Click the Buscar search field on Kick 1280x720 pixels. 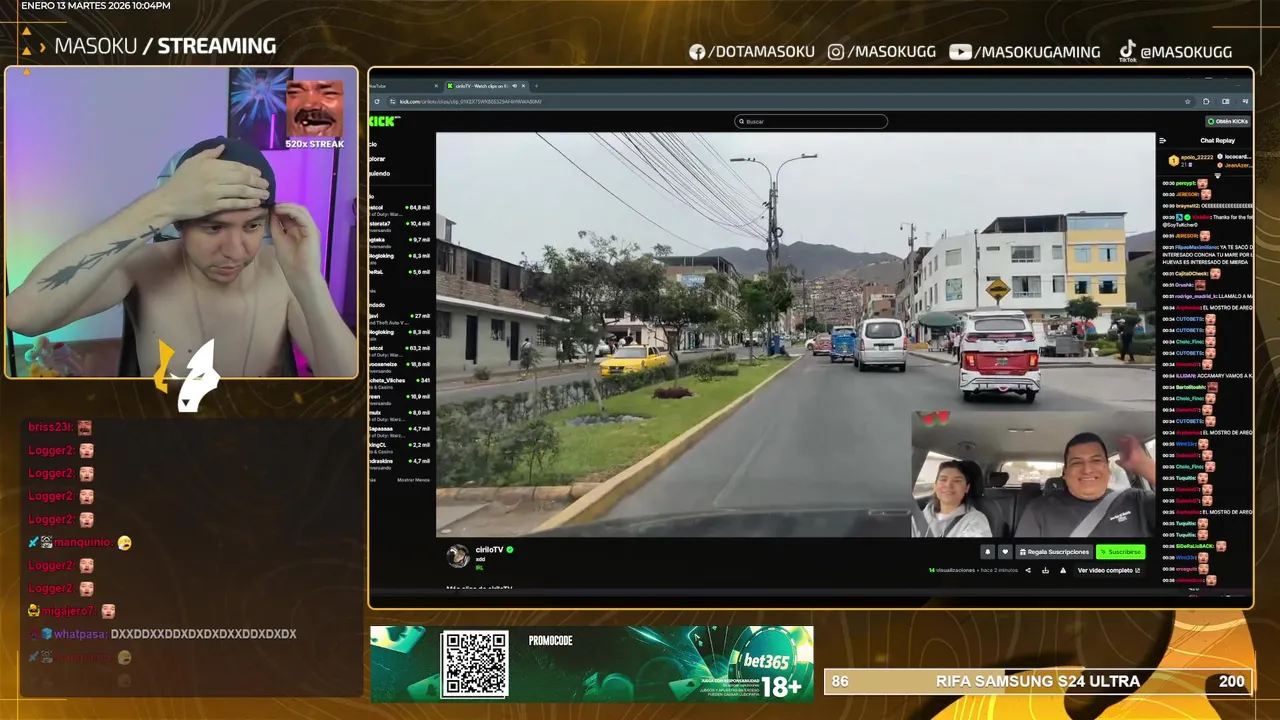point(811,121)
